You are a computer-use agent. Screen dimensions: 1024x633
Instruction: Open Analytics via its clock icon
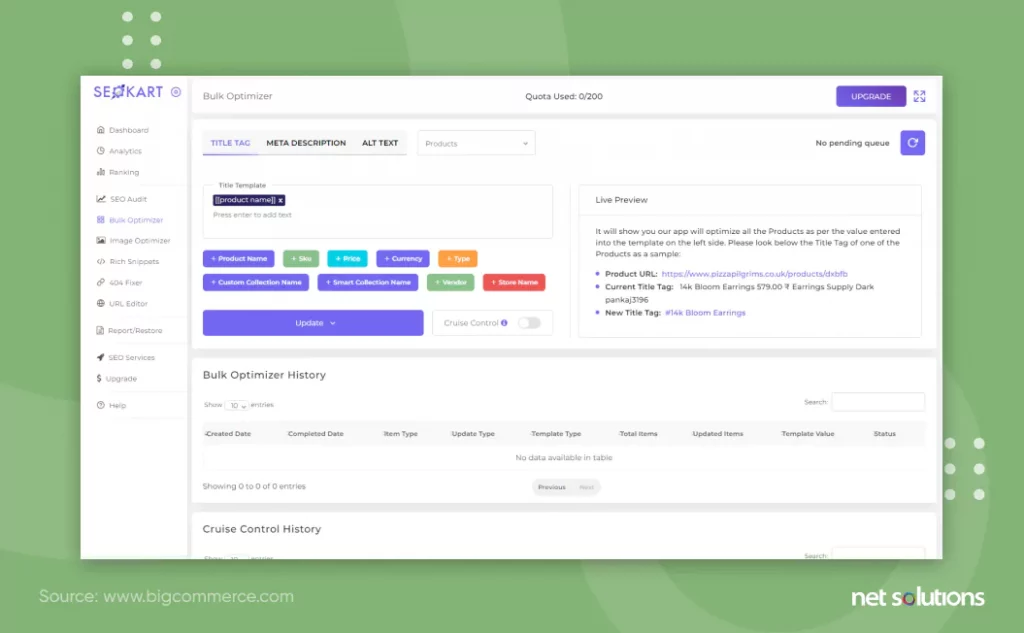pyautogui.click(x=101, y=151)
